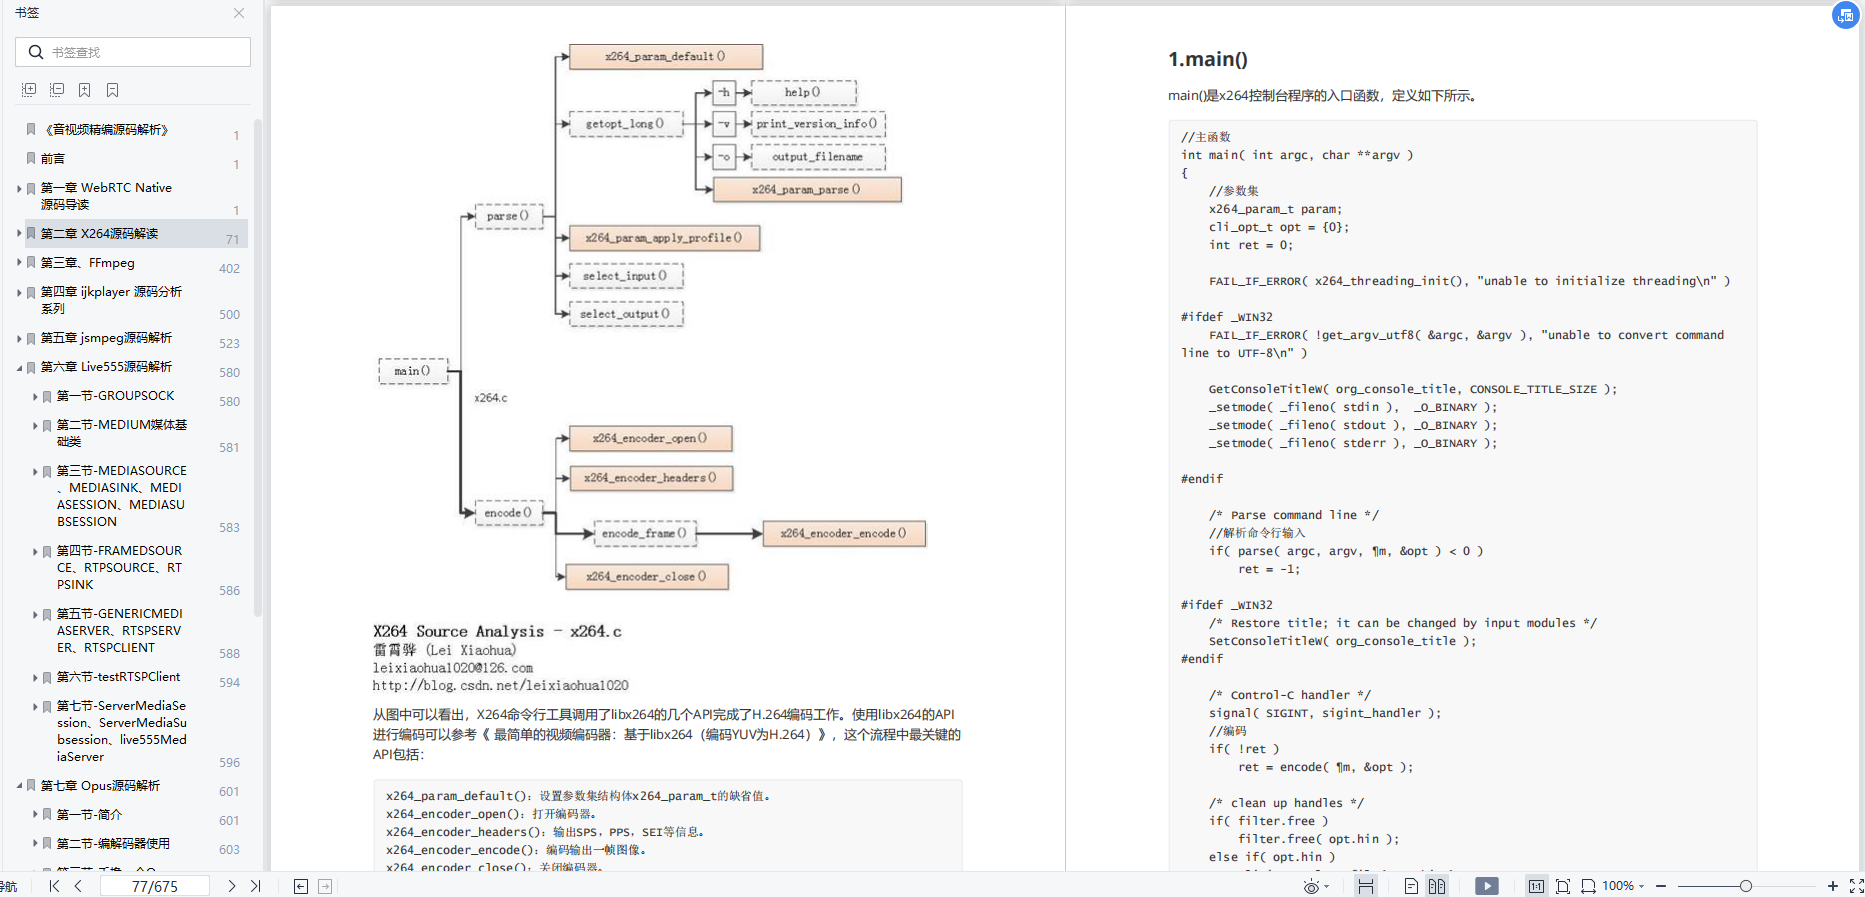Image resolution: width=1865 pixels, height=897 pixels.
Task: Close the bookmarks panel
Action: [239, 13]
